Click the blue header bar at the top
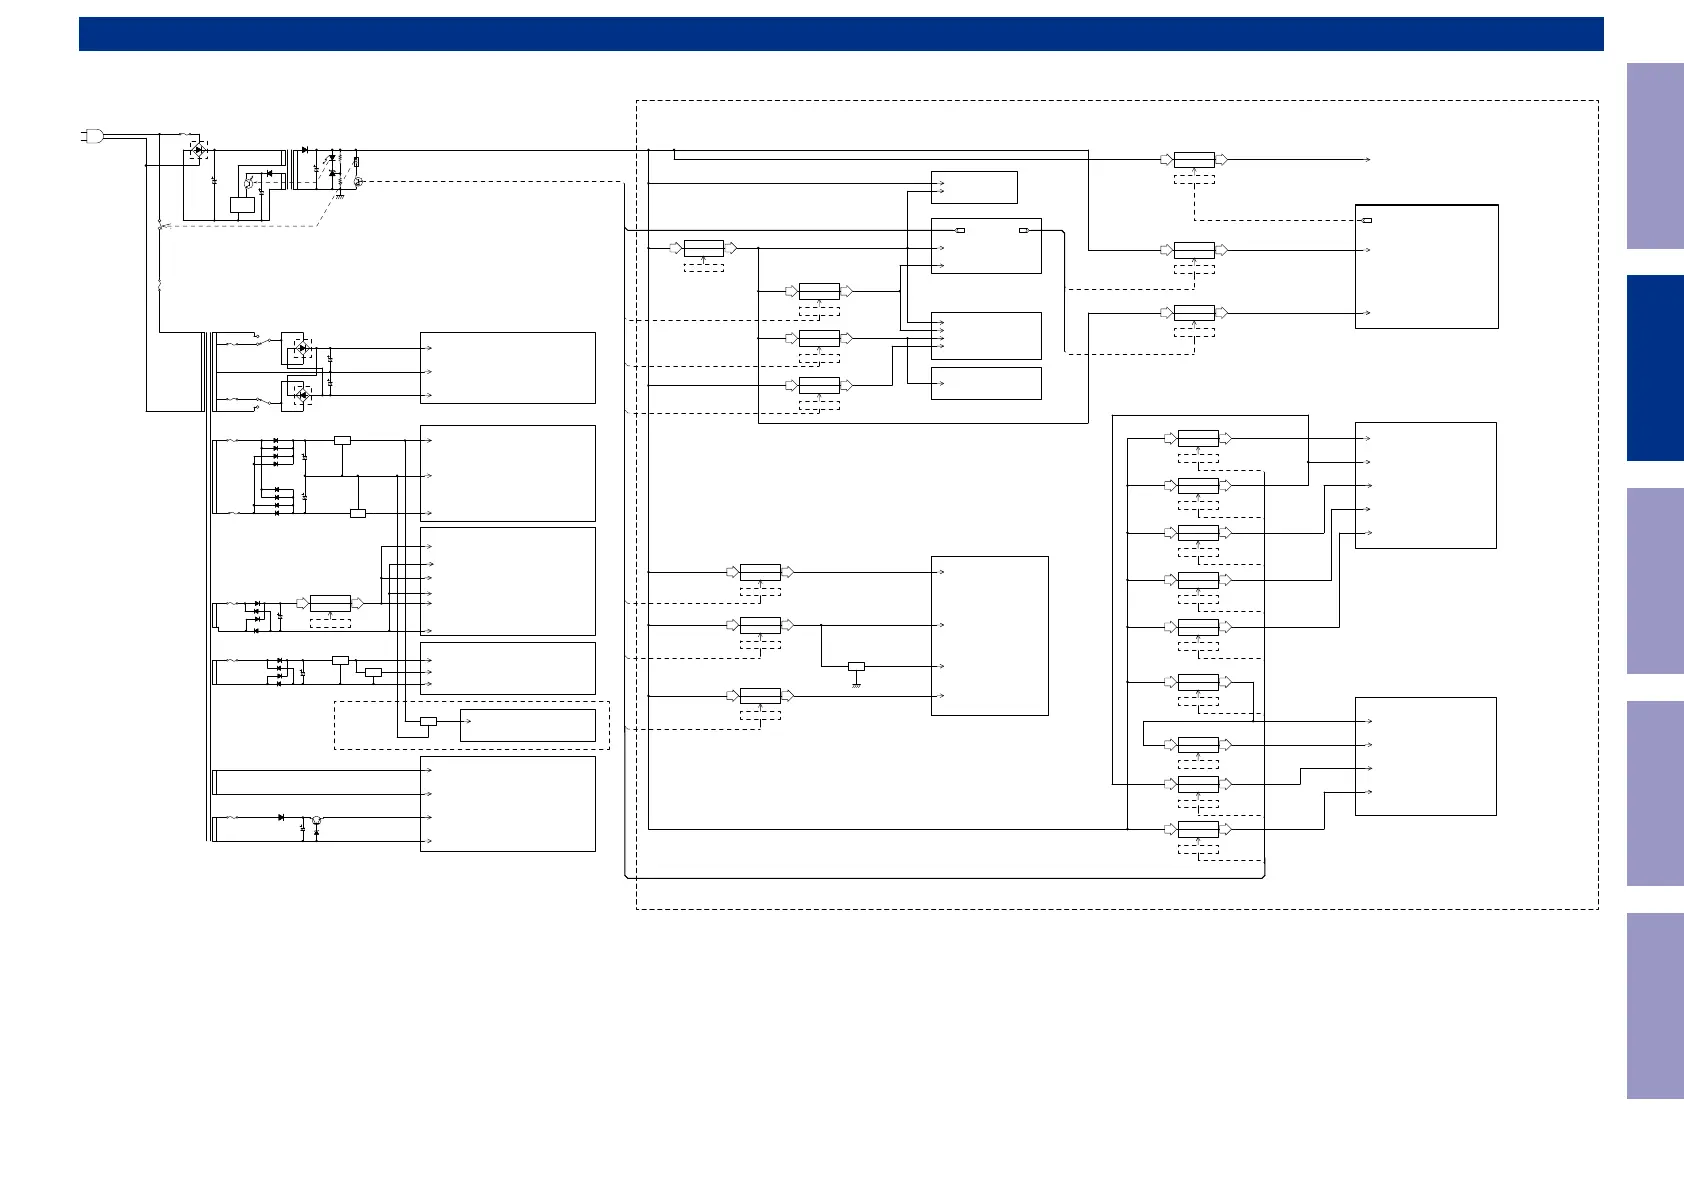 [x=841, y=33]
